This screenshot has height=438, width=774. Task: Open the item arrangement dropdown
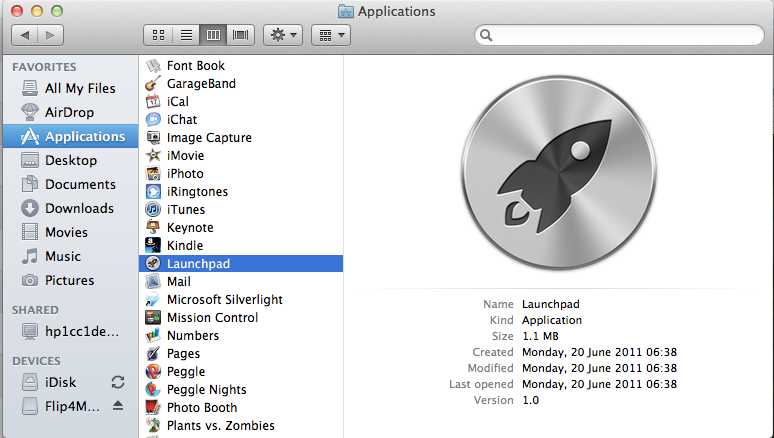331,35
